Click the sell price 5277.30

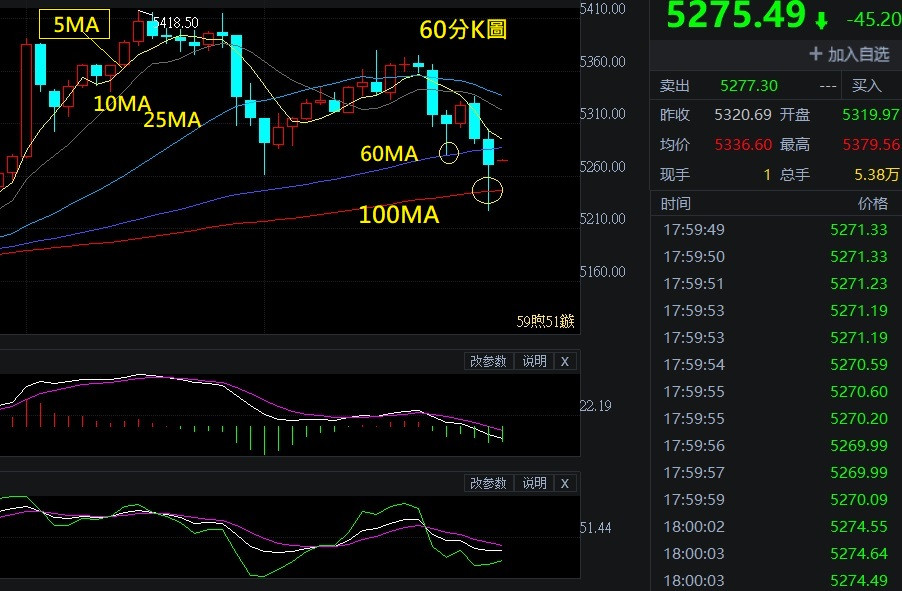coord(748,87)
